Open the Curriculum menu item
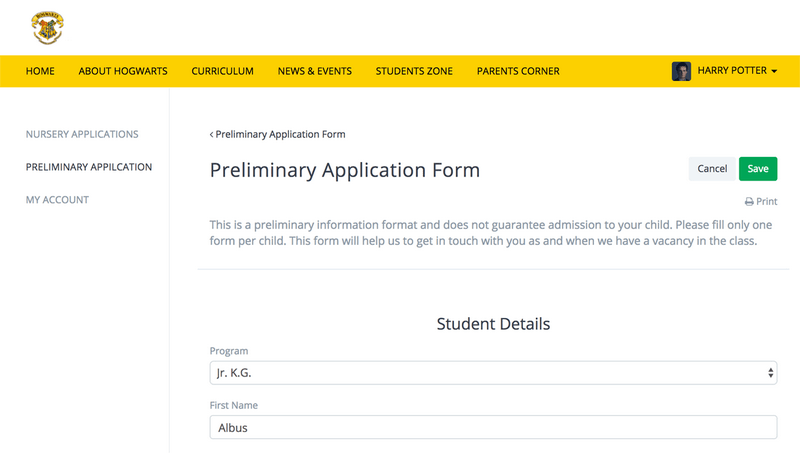 pos(222,71)
